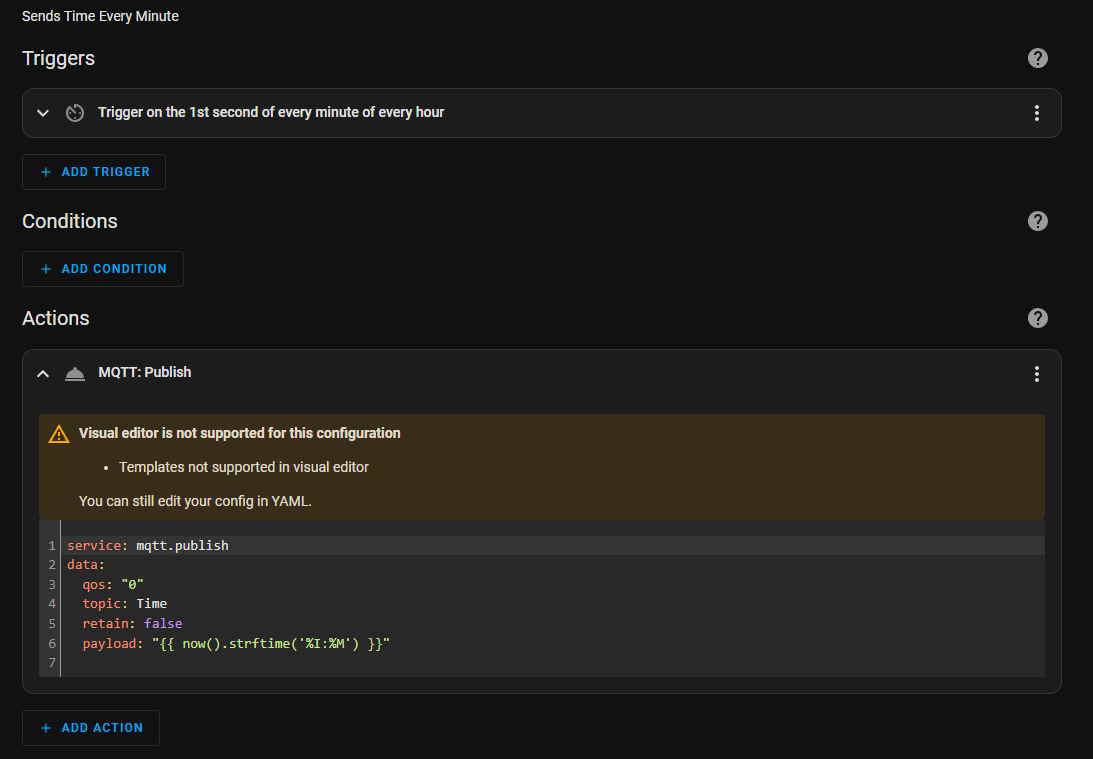Open the trigger's three-dot options menu
1093x759 pixels.
(x=1037, y=113)
